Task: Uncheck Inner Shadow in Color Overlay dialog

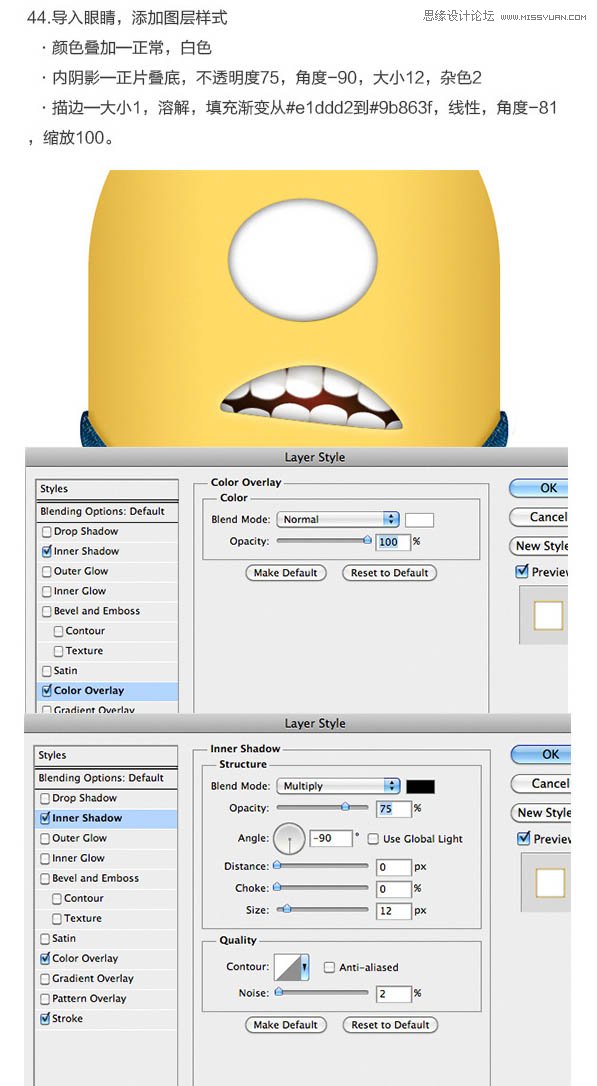Action: 46,551
